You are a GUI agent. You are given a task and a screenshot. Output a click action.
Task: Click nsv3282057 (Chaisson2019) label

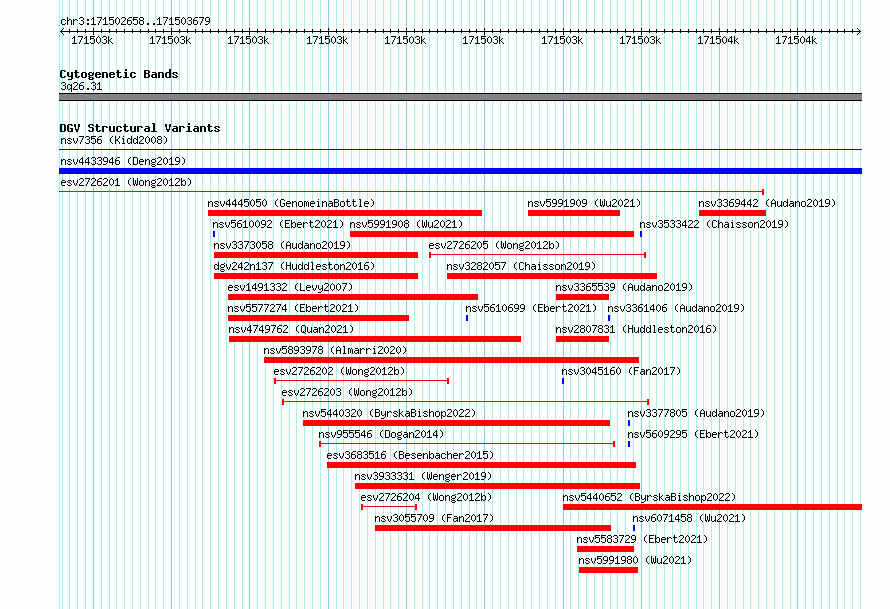coord(521,266)
